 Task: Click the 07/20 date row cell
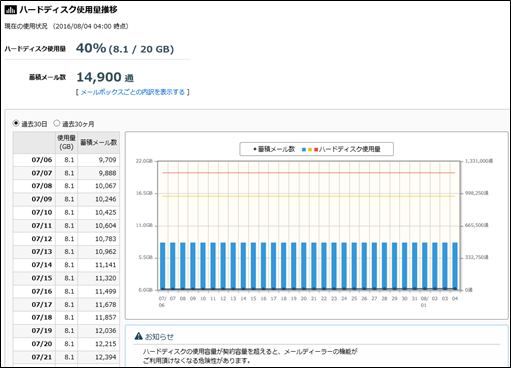[34, 344]
